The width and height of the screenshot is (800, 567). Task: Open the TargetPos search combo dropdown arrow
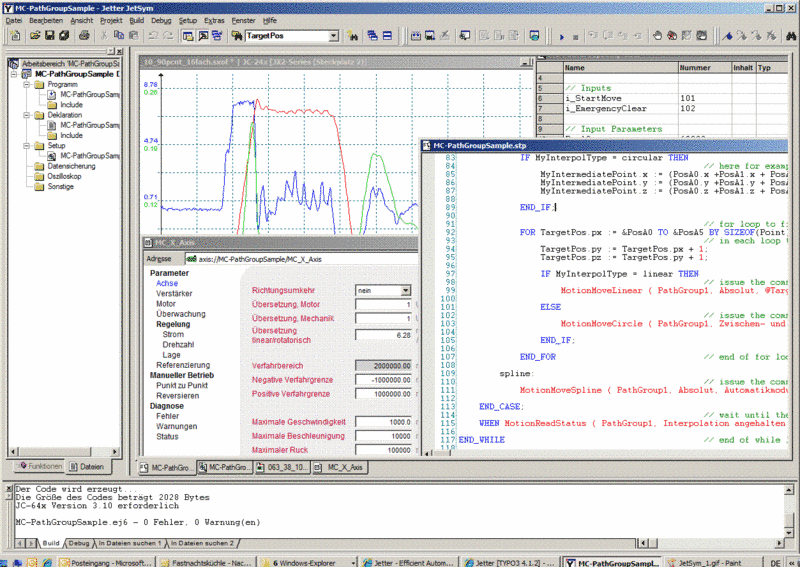point(333,36)
